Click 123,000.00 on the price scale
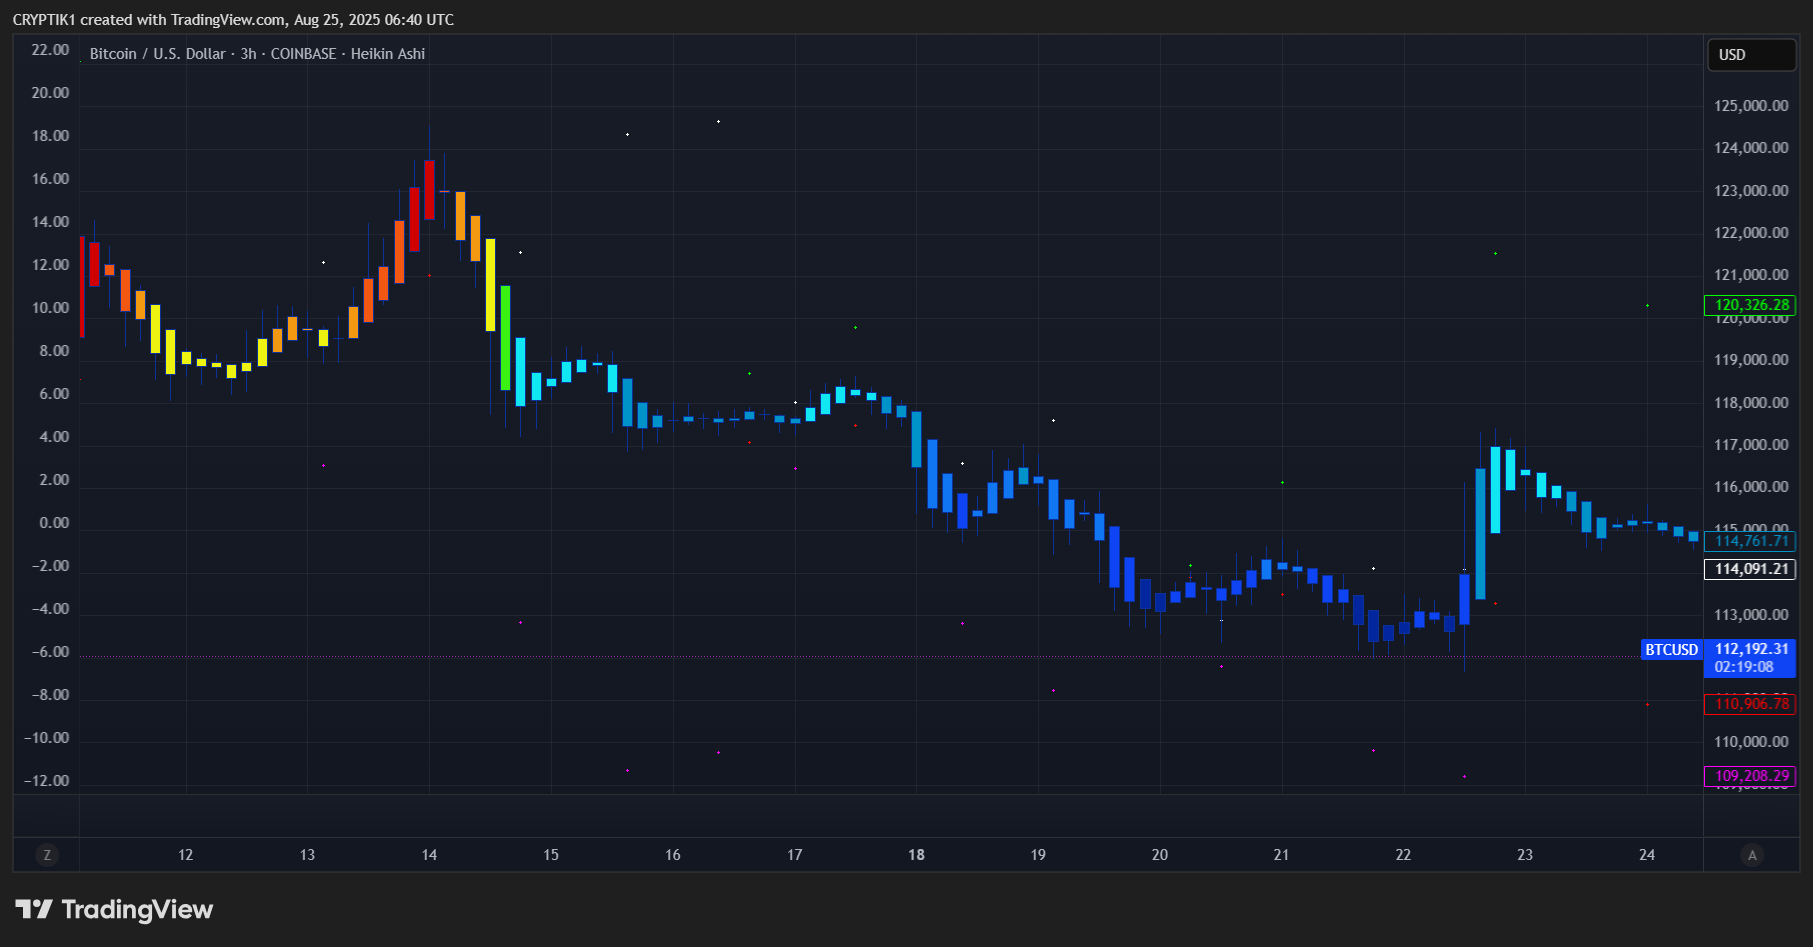This screenshot has width=1813, height=947. click(1751, 191)
